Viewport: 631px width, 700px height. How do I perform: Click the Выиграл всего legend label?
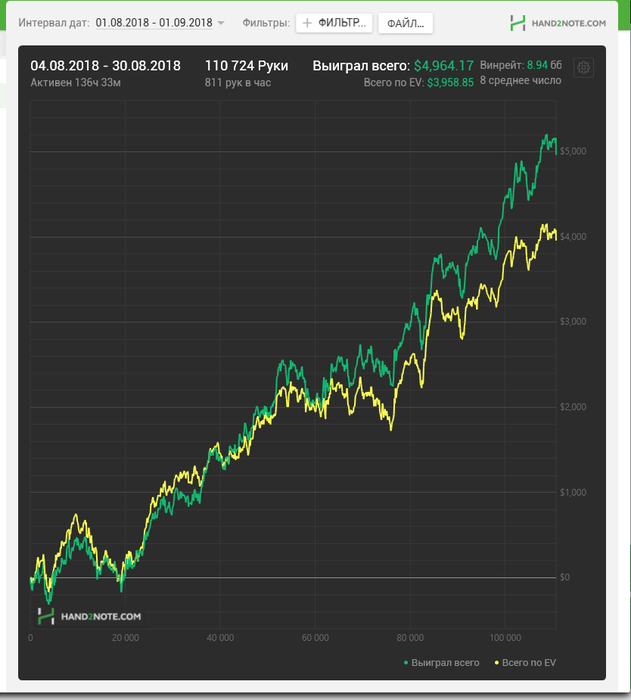(x=445, y=663)
